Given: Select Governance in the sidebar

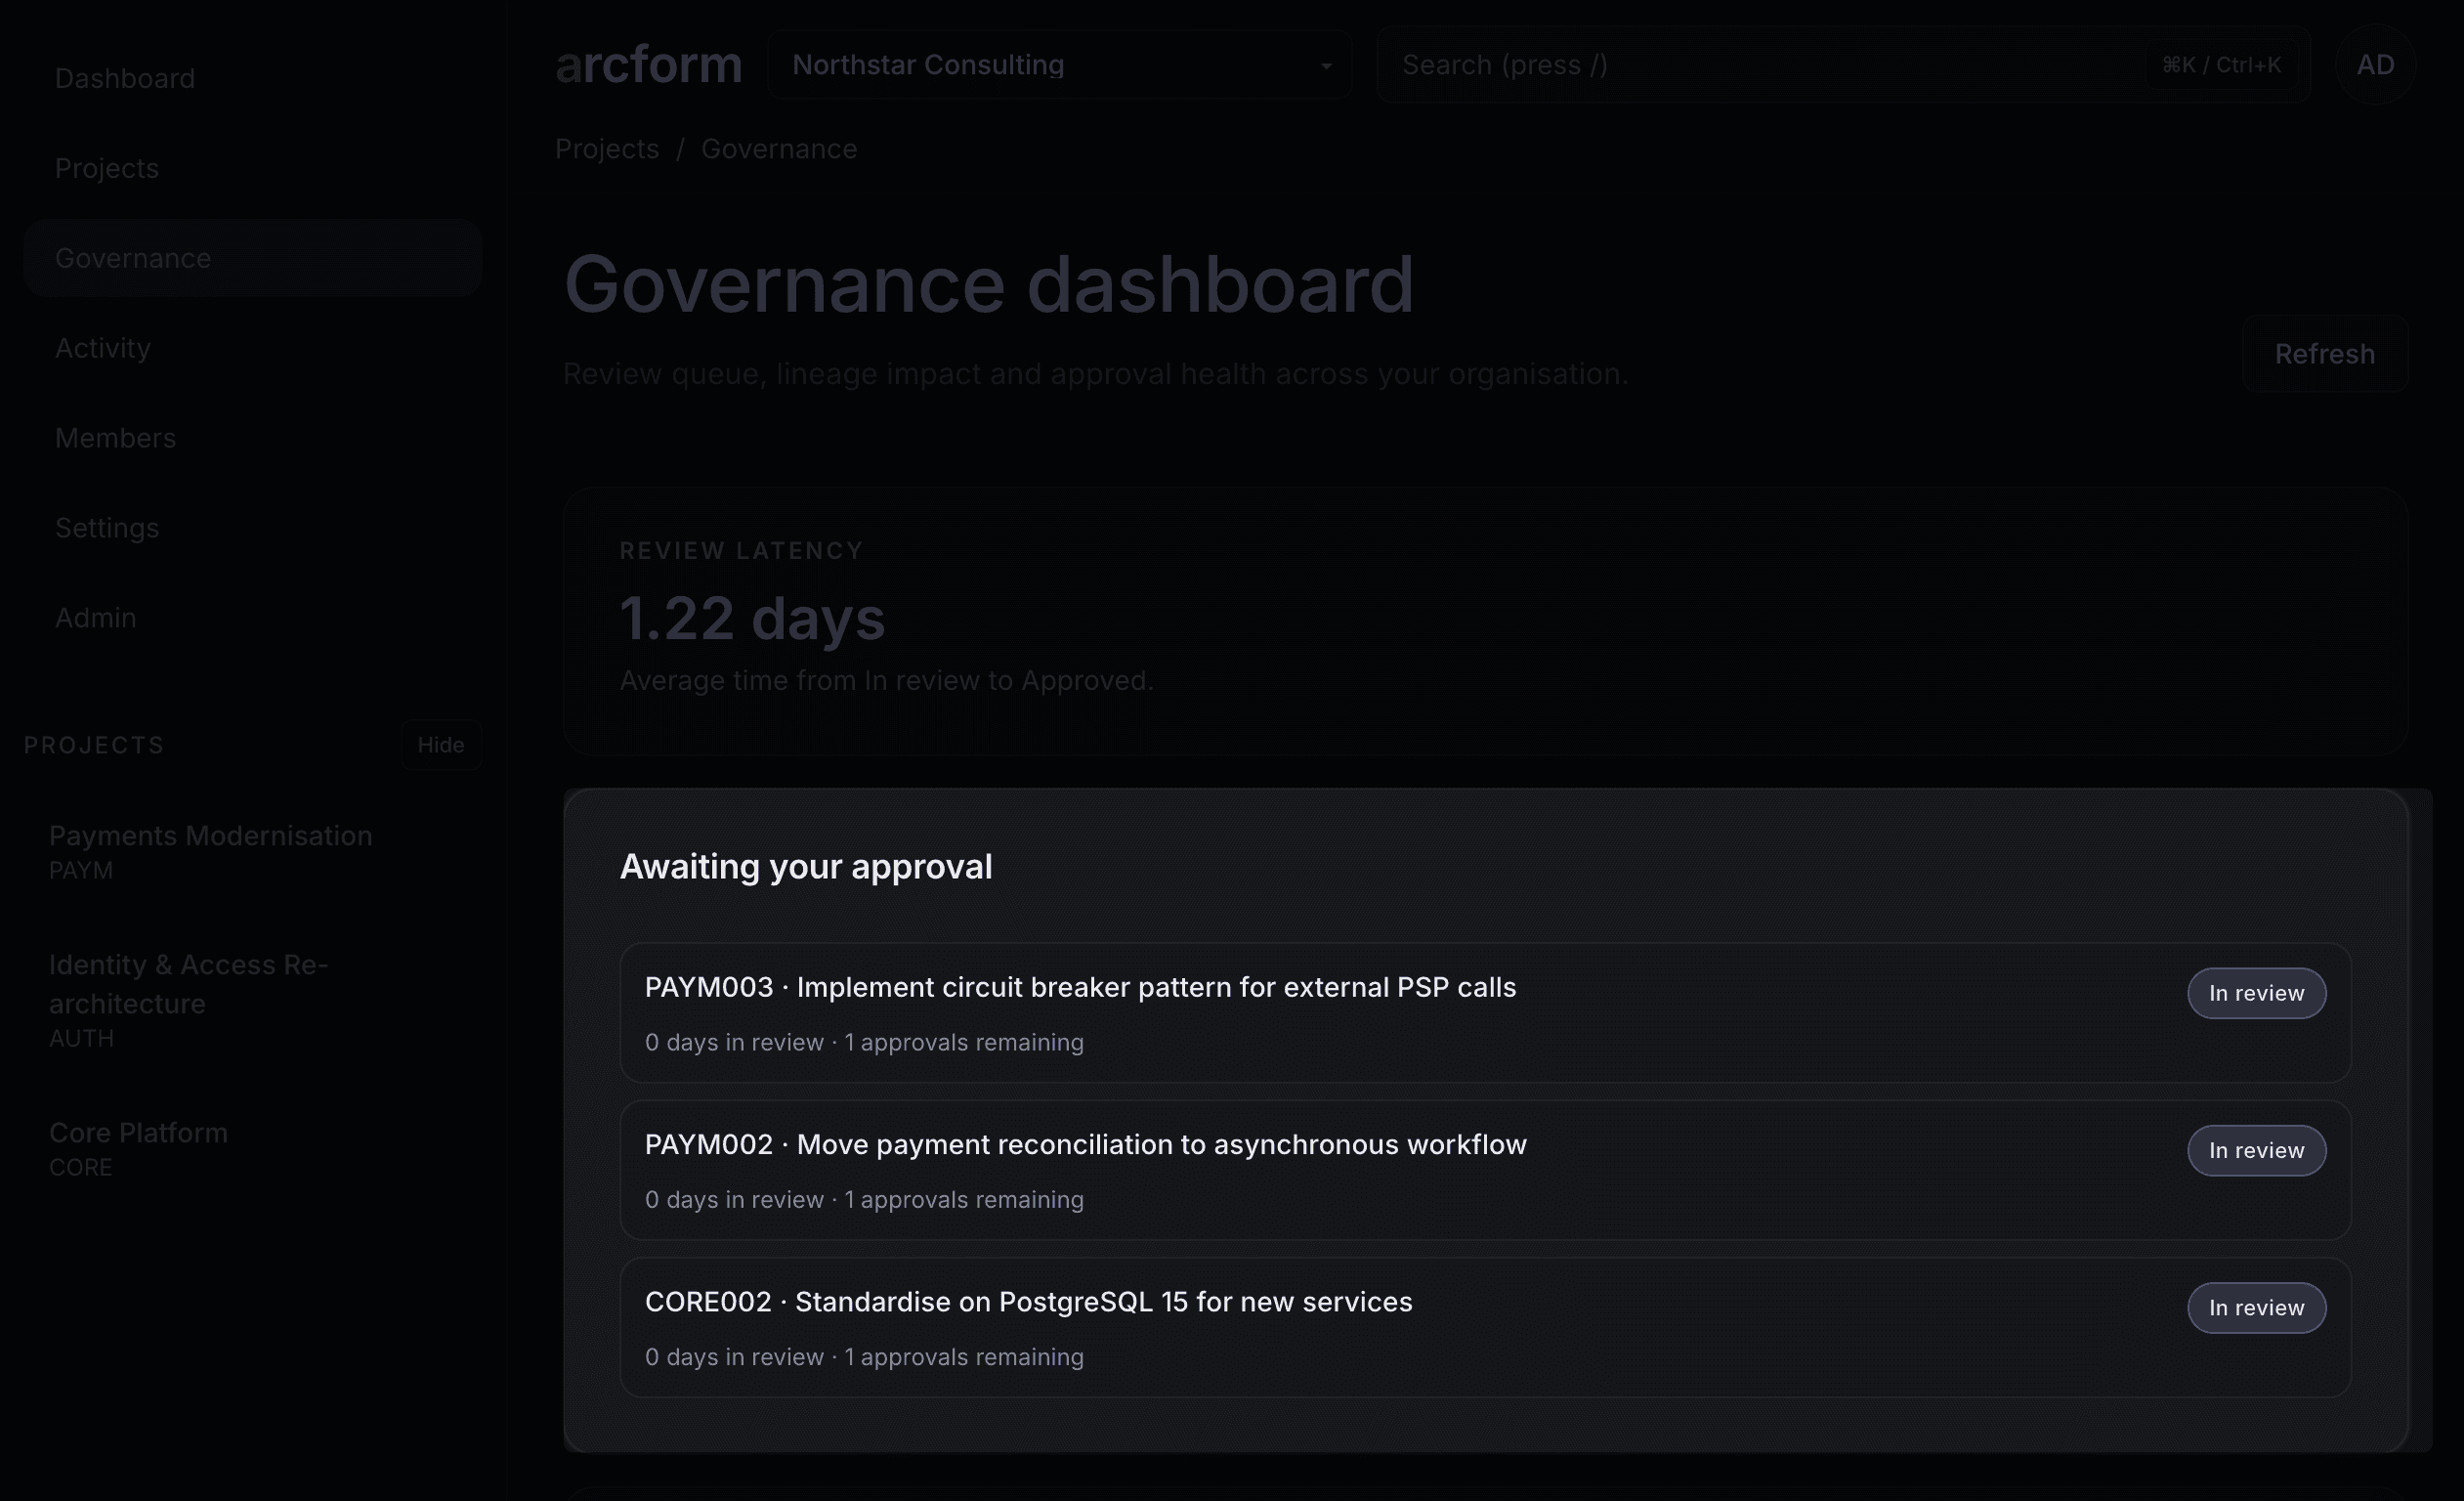Looking at the screenshot, I should point(133,257).
